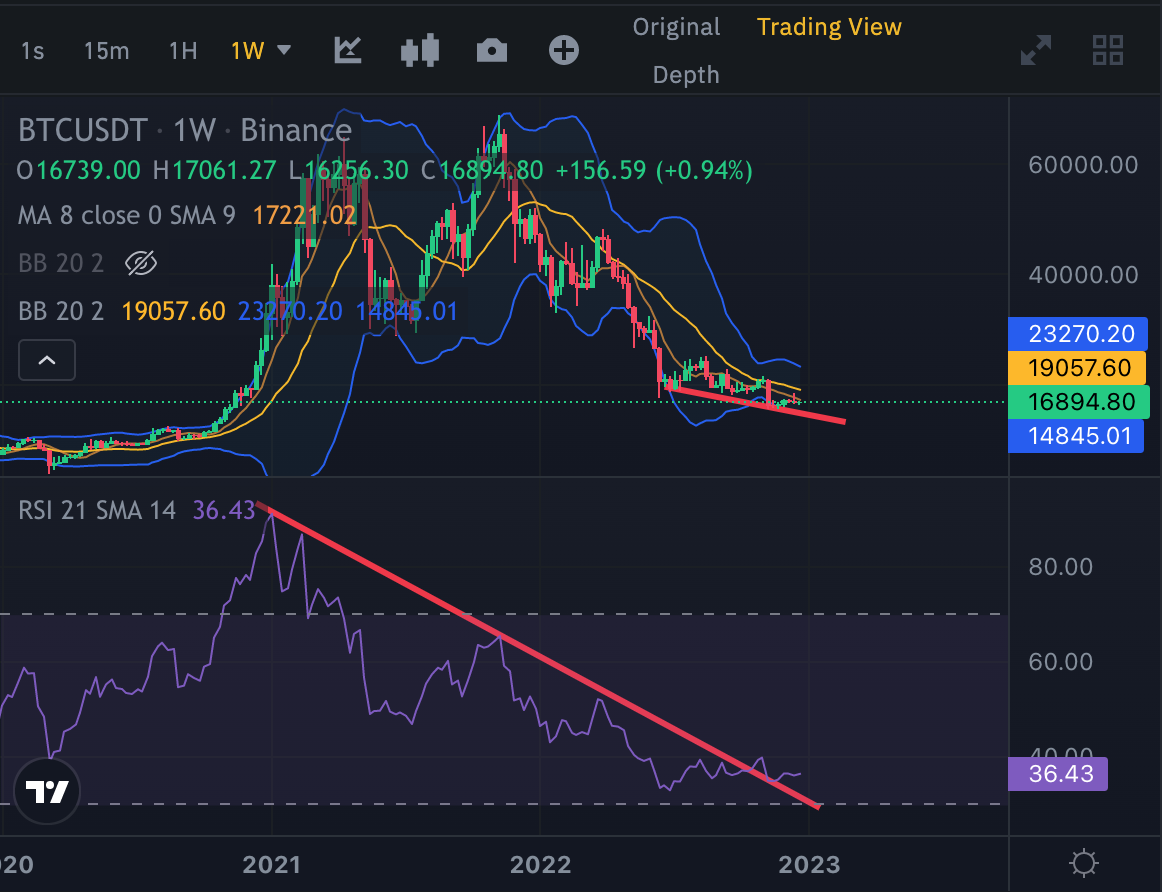Click the 14845.01 lower band price label
Viewport: 1162px width, 892px height.
pyautogui.click(x=1078, y=436)
